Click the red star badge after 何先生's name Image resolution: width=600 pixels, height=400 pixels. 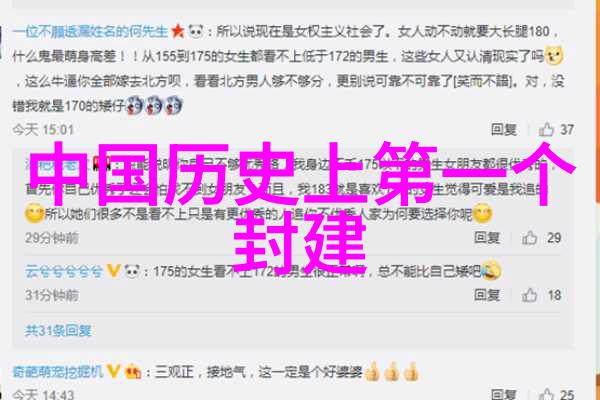pos(178,31)
